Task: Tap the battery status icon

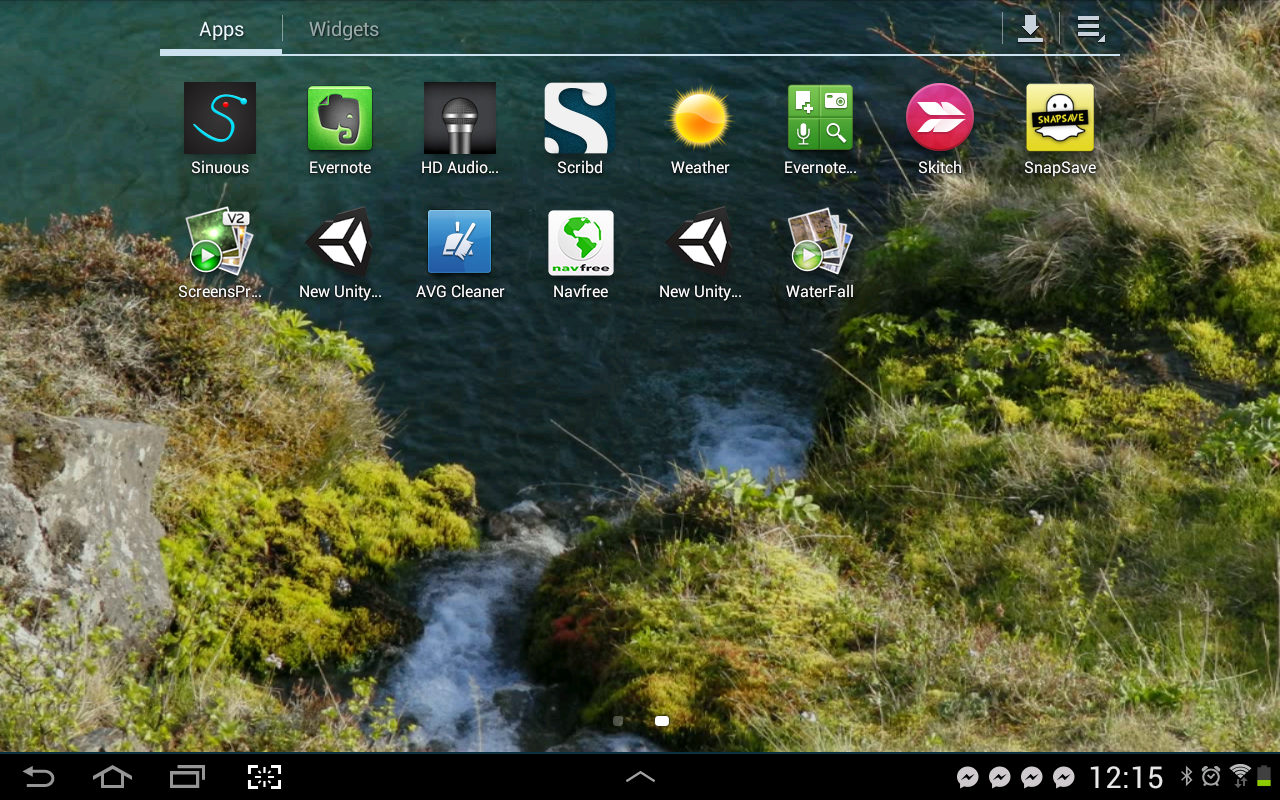Action: point(1264,776)
